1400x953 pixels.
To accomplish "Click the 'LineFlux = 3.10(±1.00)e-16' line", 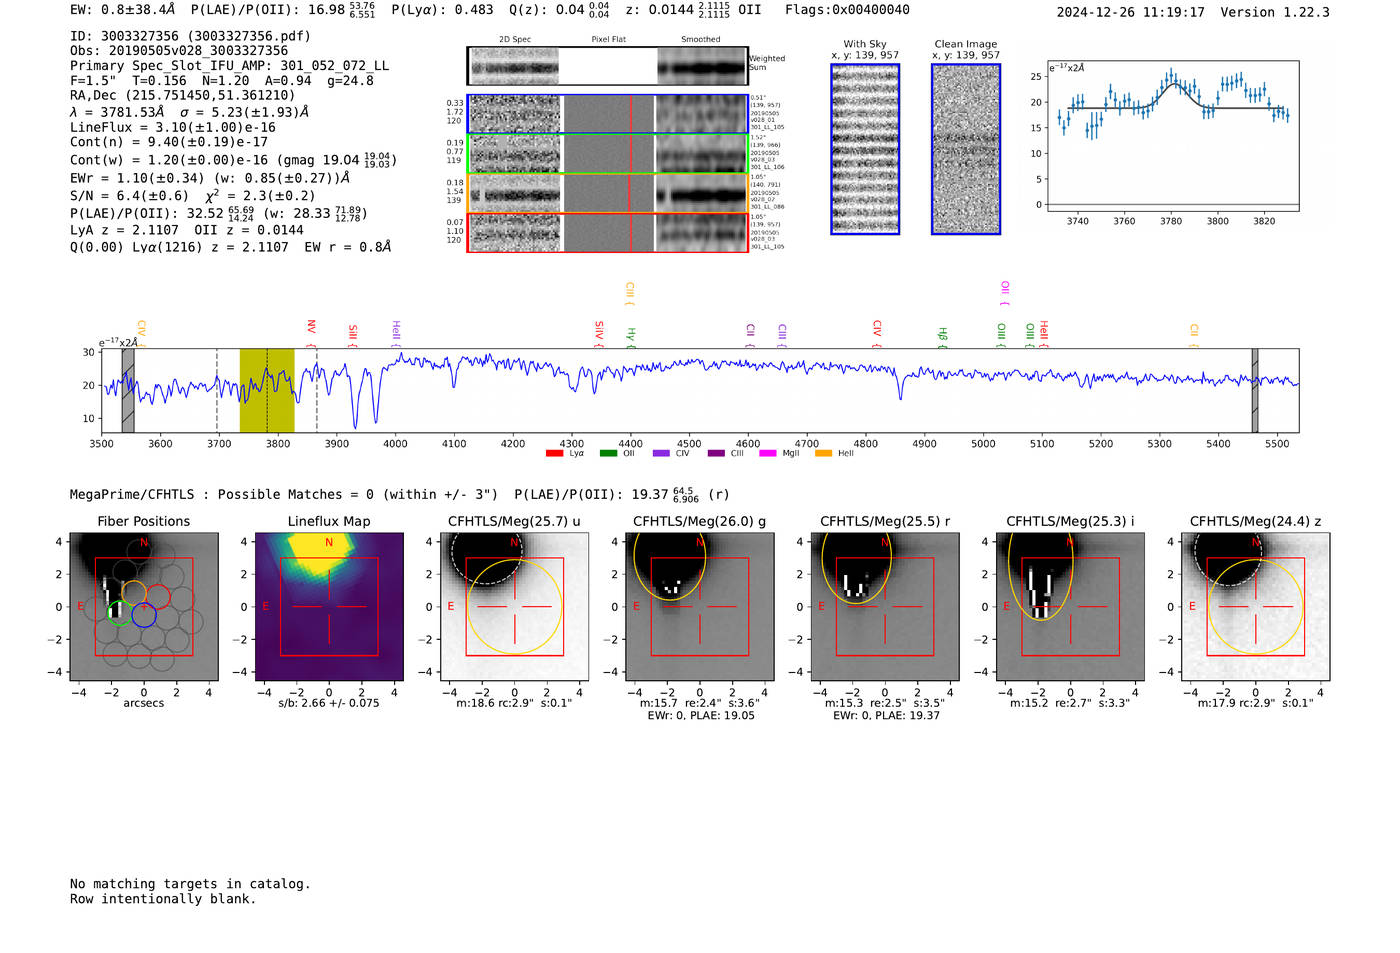I will (173, 127).
